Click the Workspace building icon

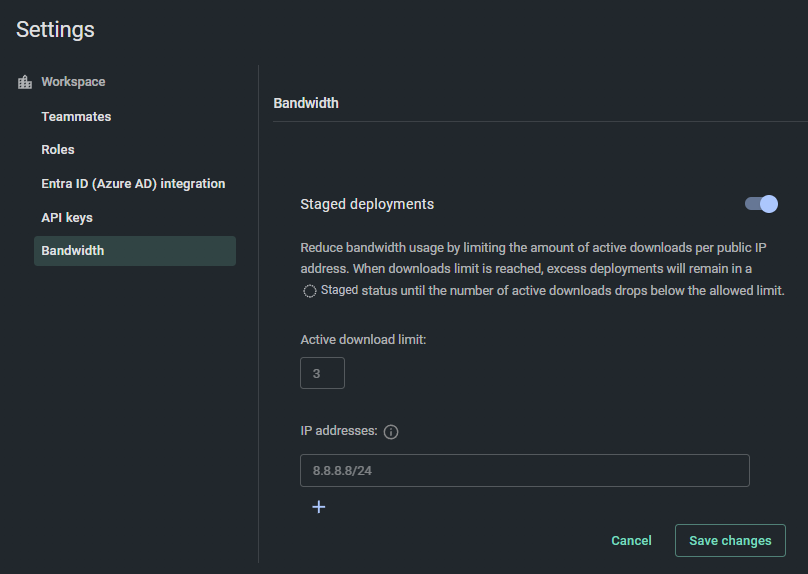pos(25,82)
